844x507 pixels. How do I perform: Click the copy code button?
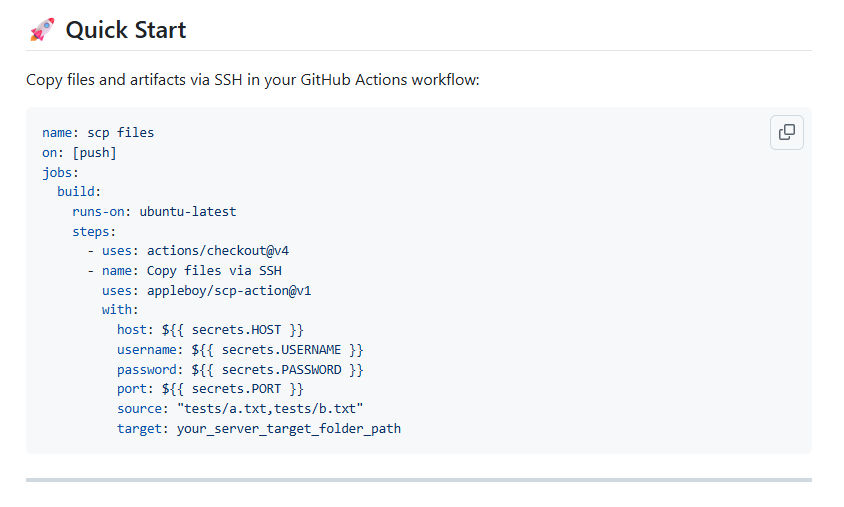tap(787, 132)
